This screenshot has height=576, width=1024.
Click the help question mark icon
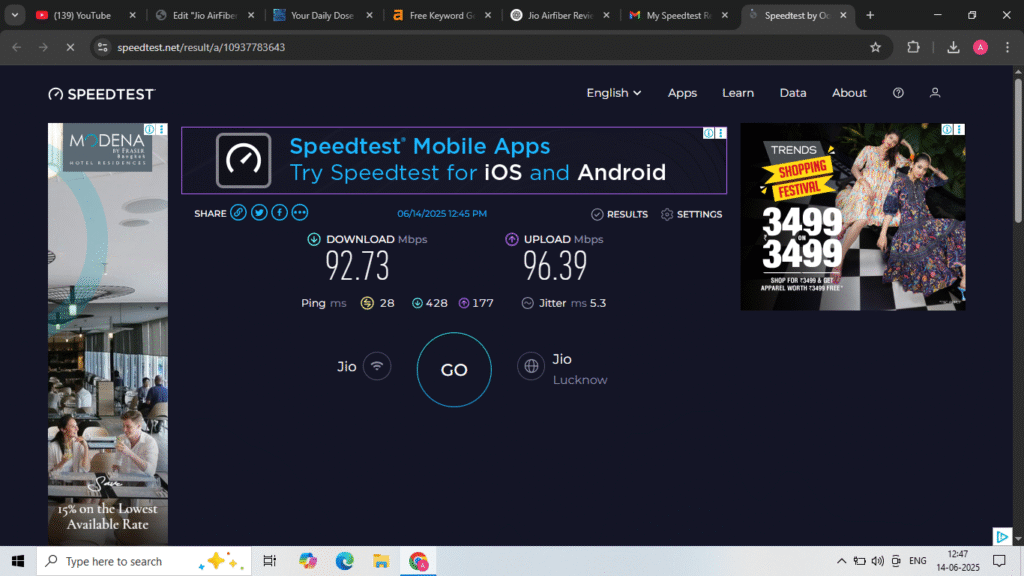coord(899,93)
